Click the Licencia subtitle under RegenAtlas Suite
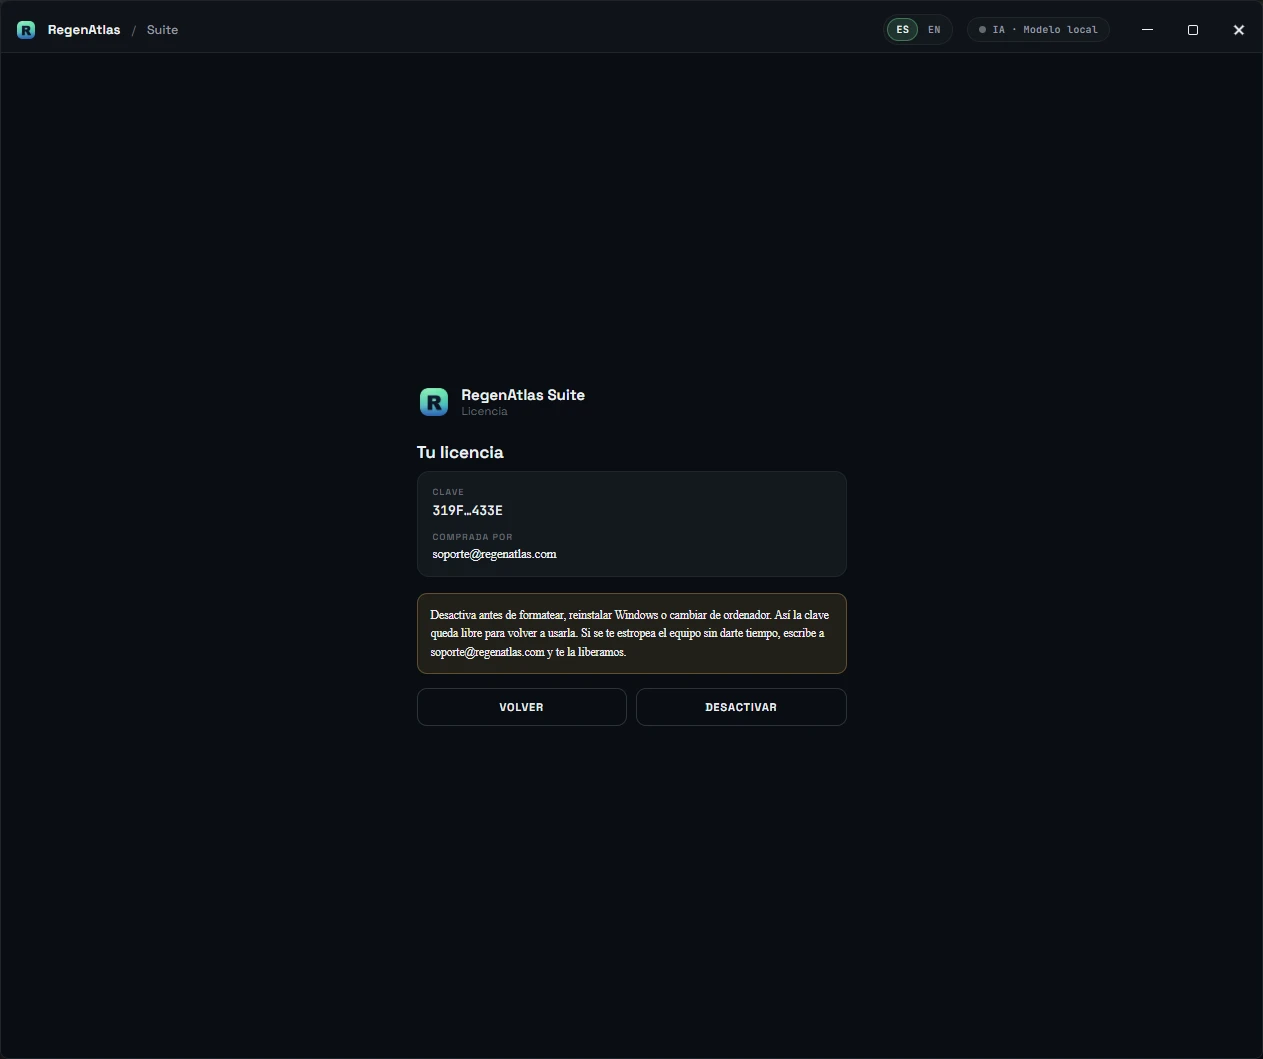The image size is (1263, 1059). click(x=484, y=411)
